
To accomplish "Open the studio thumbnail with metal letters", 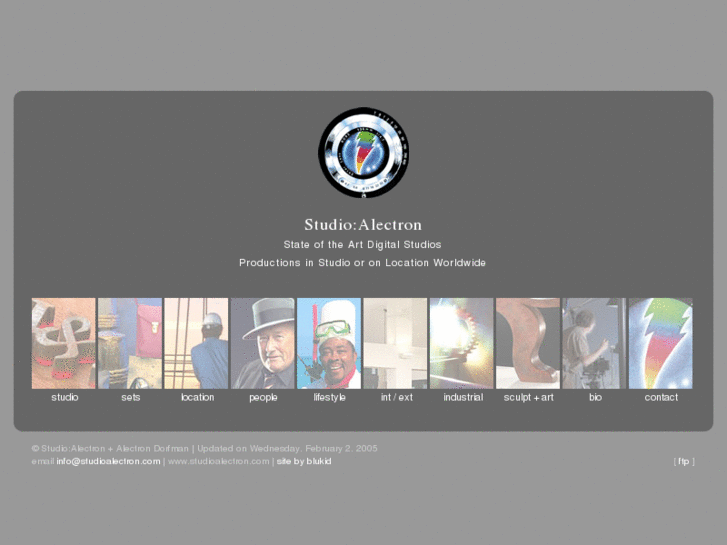I will (64, 343).
